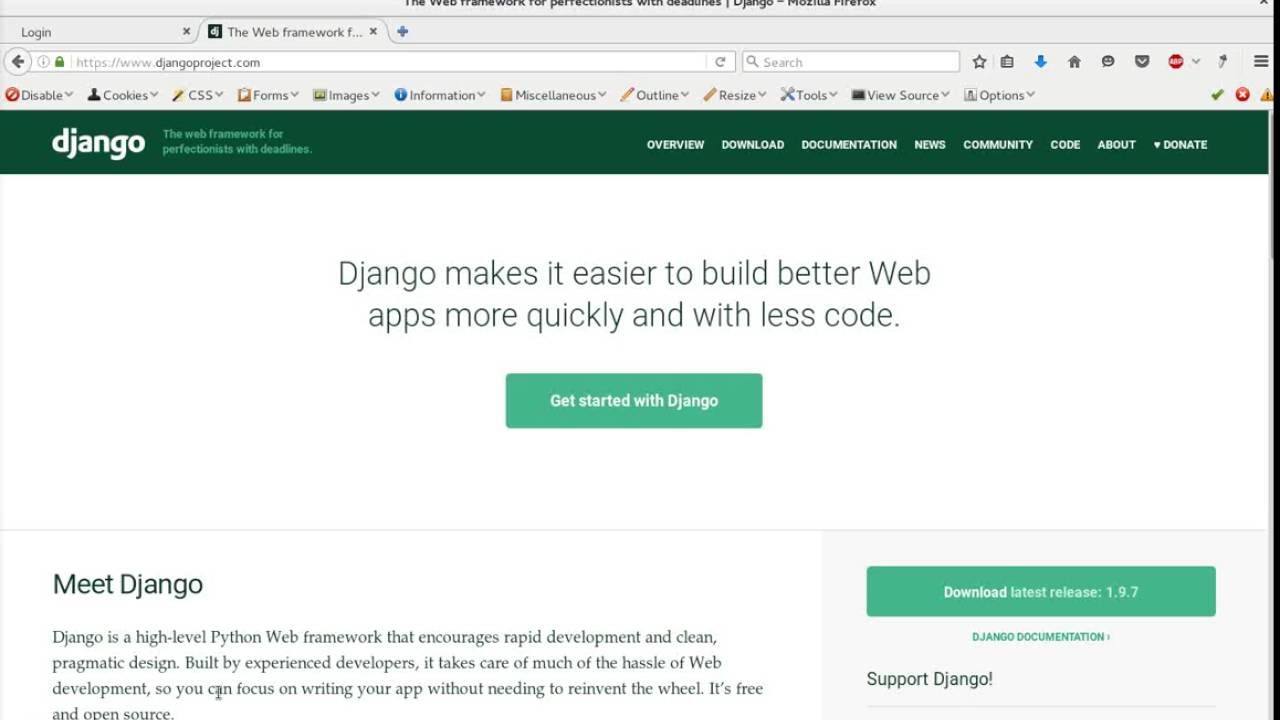Expand the Outline dropdown

click(x=654, y=95)
